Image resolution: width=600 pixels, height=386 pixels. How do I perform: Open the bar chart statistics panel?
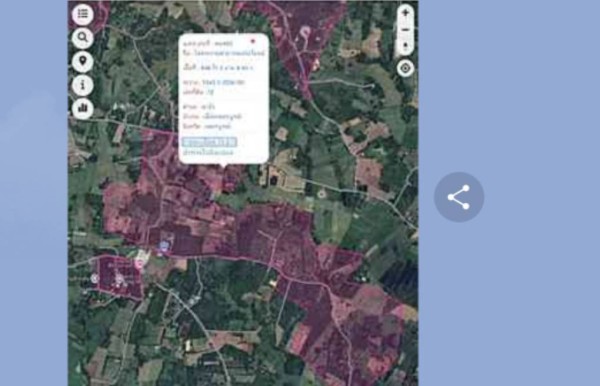[83, 108]
